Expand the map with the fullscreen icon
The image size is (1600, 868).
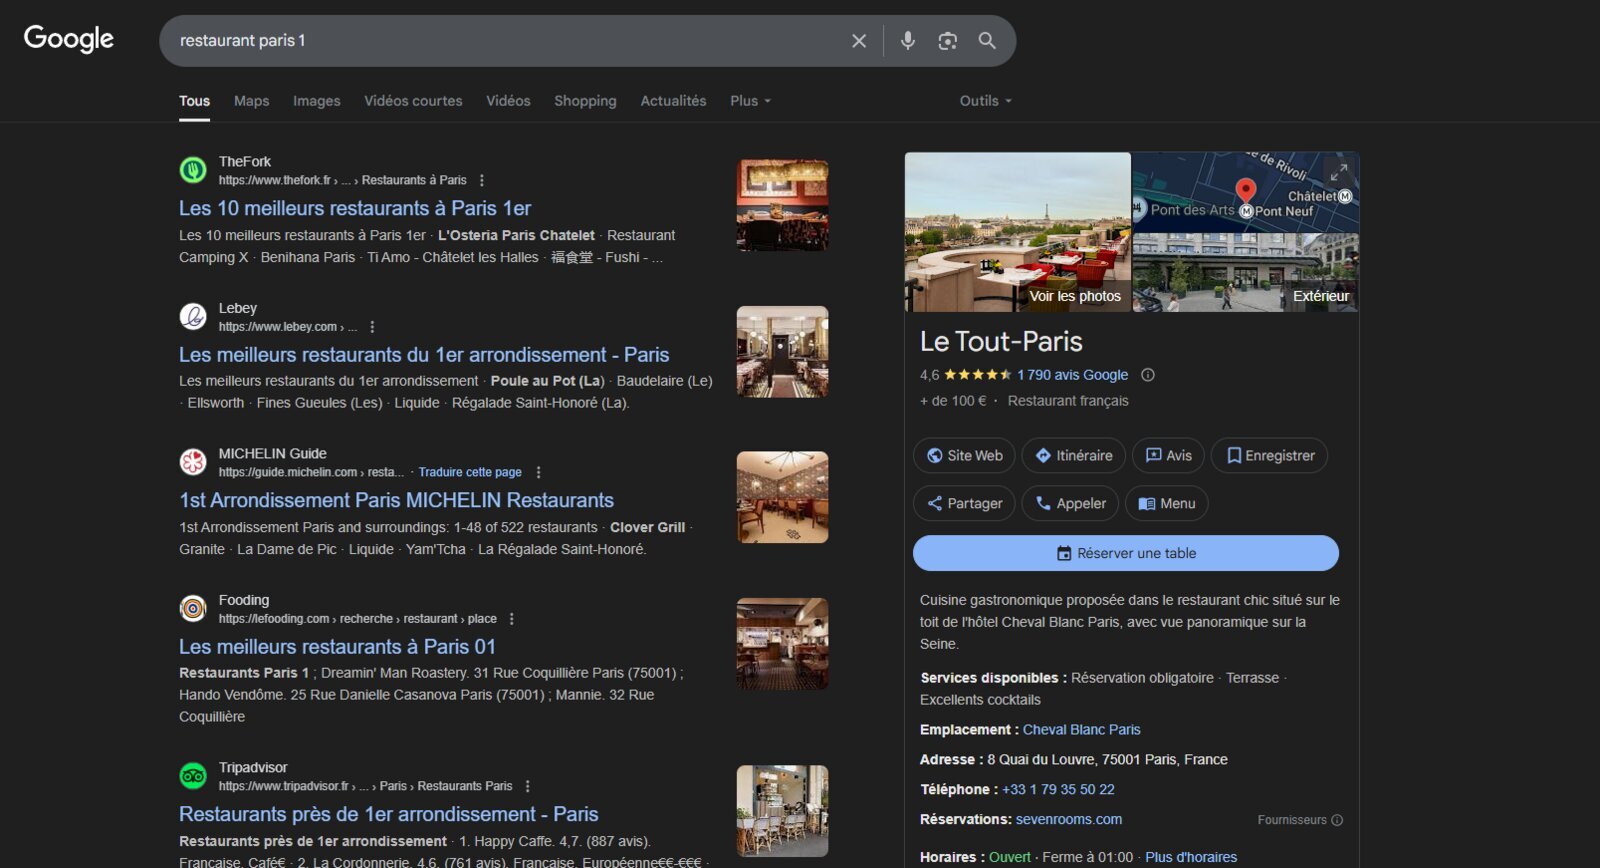(x=1338, y=172)
